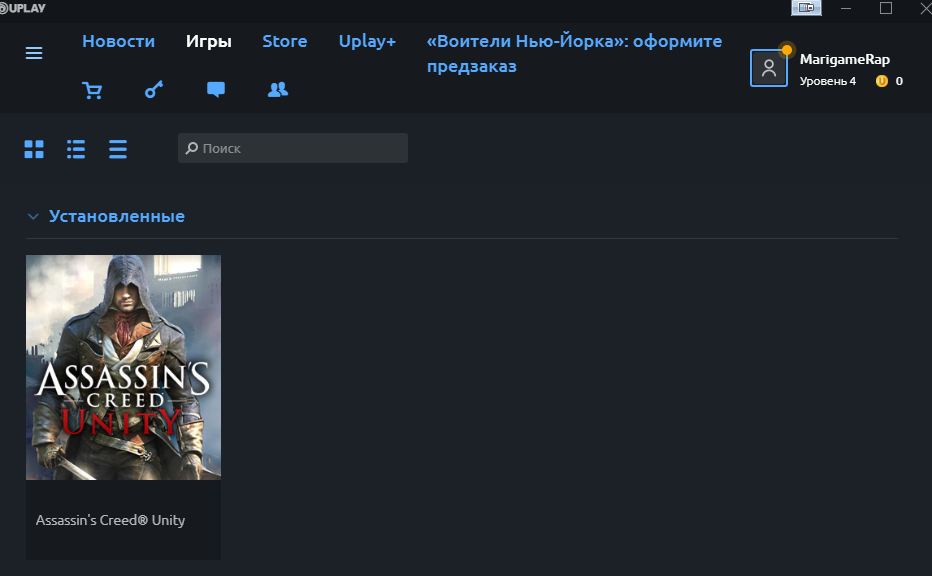The width and height of the screenshot is (932, 576).
Task: Open the shopping cart
Action: click(92, 90)
